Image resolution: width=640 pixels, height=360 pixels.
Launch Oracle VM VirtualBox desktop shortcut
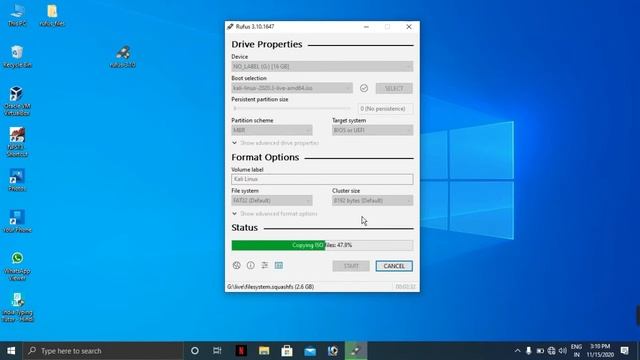tap(17, 101)
